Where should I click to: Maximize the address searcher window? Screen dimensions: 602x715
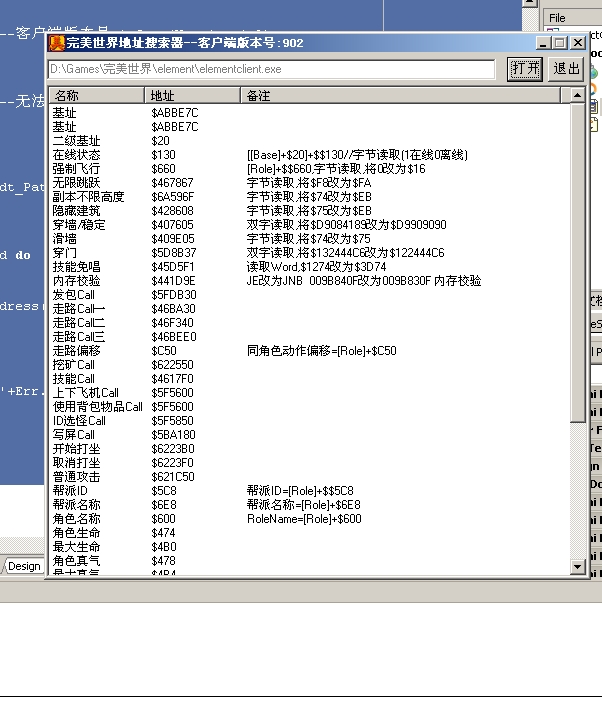tap(560, 43)
